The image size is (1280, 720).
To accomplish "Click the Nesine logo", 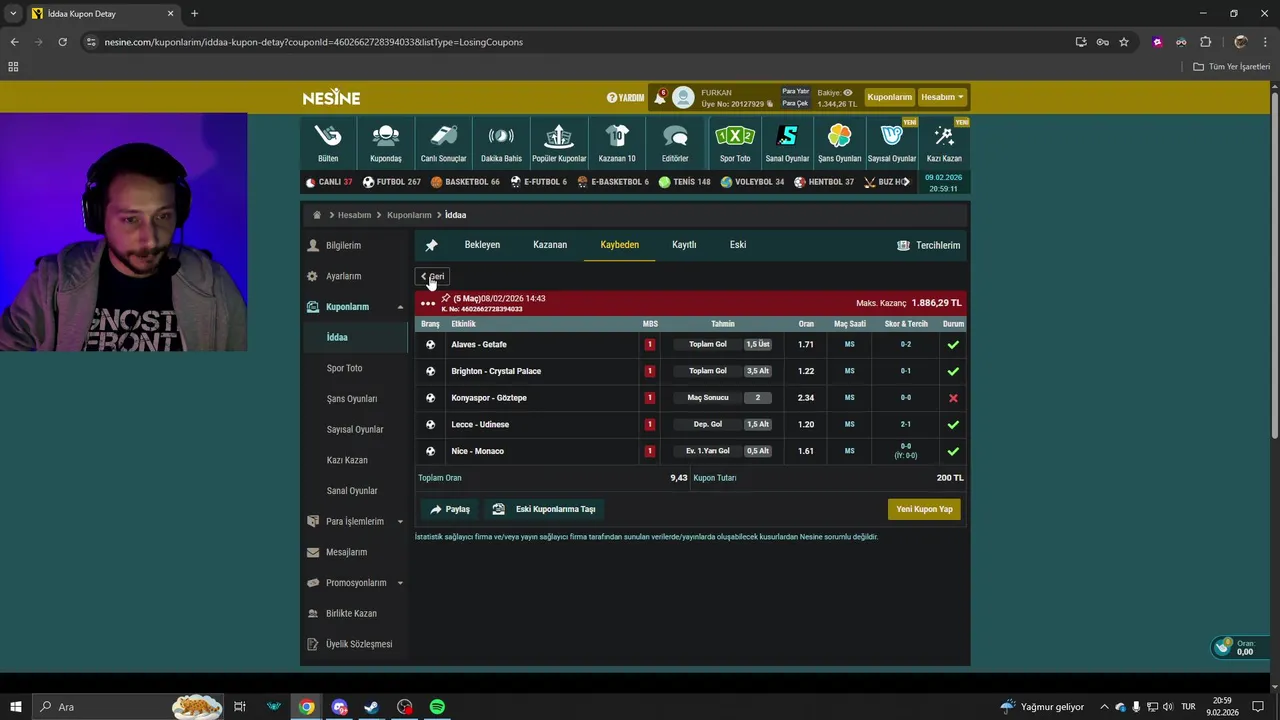I will point(331,97).
